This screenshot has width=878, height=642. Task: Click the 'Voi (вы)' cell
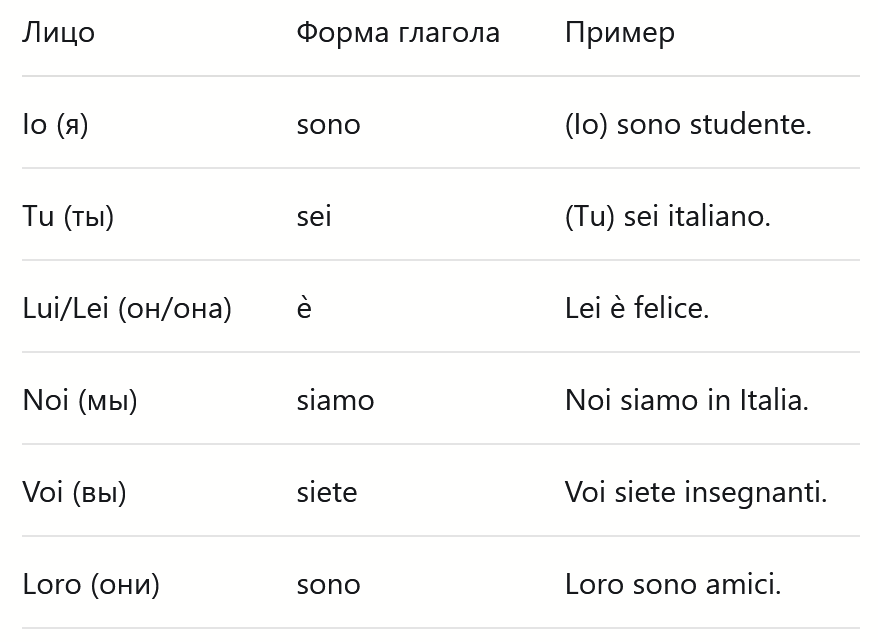tap(74, 493)
